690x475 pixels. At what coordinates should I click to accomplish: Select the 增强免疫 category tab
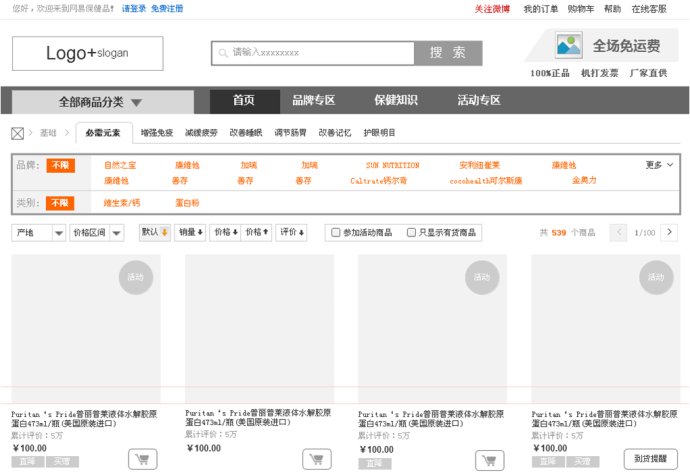[x=156, y=133]
